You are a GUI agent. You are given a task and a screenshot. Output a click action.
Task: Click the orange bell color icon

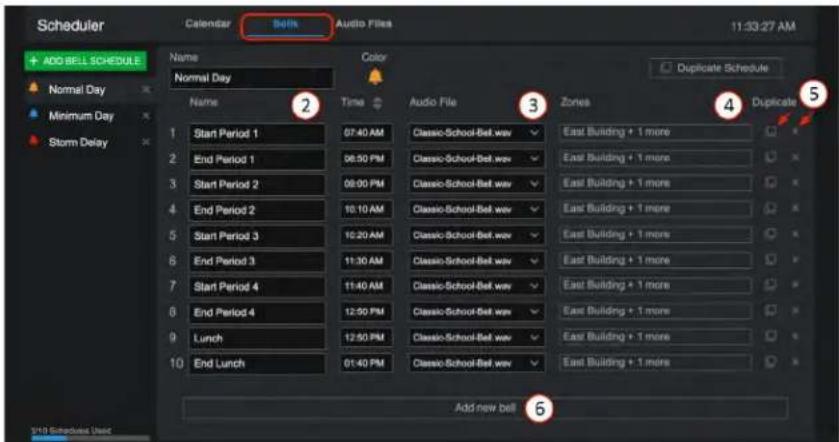coord(375,77)
